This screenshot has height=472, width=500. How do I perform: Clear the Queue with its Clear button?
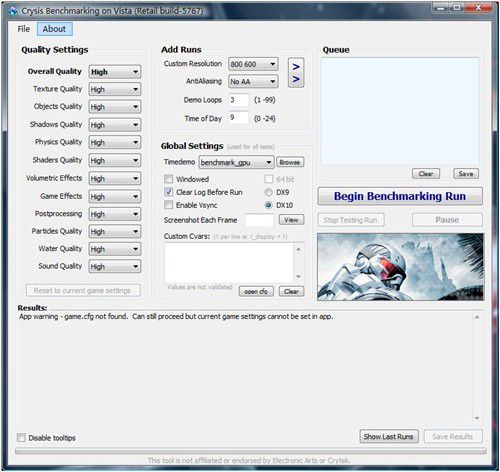click(x=426, y=174)
